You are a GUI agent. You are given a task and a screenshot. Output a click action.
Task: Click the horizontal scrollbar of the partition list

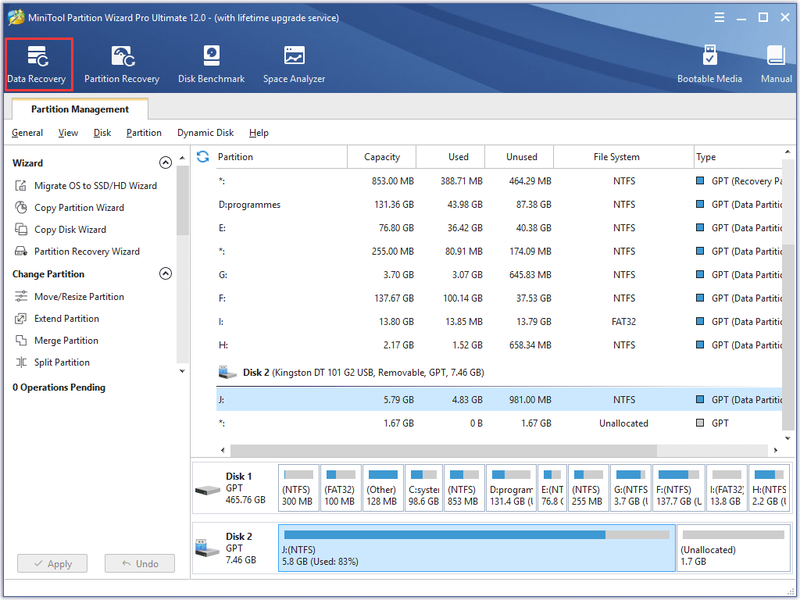coord(443,451)
